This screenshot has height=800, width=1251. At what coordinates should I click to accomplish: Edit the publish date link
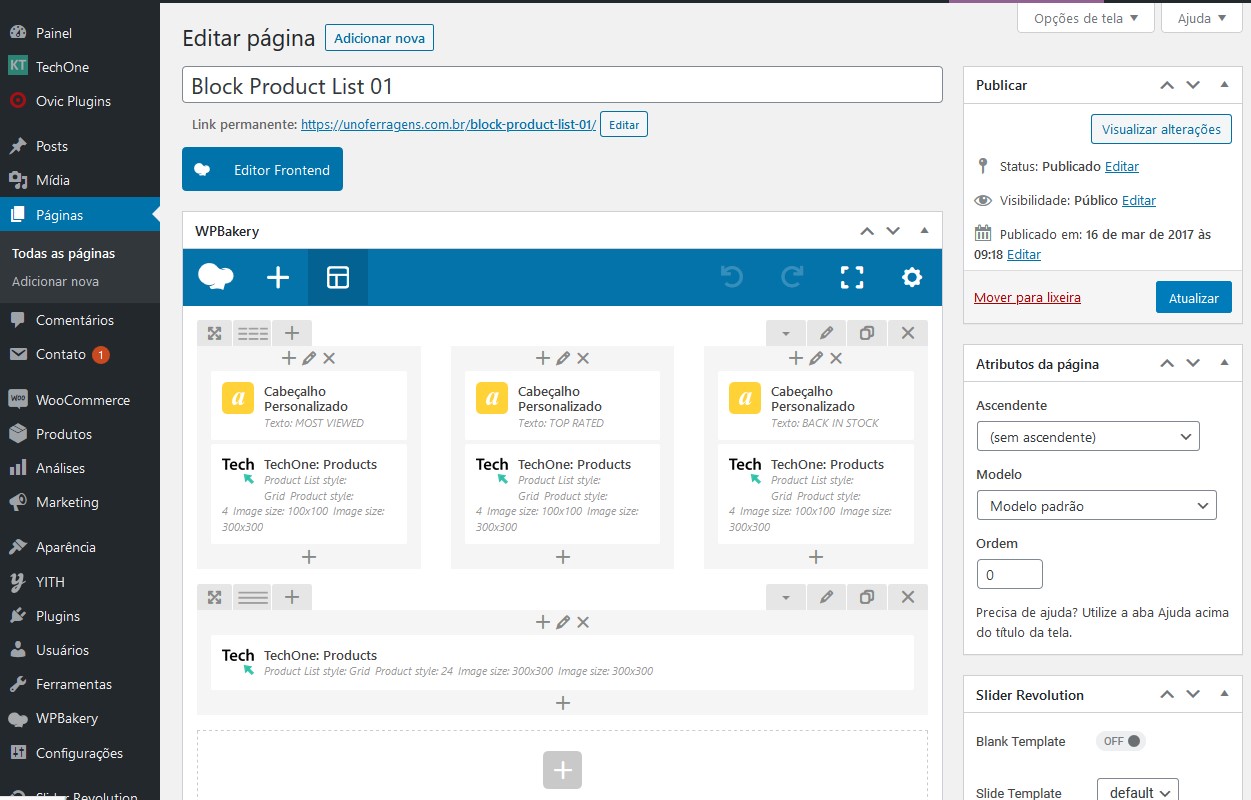[x=1024, y=254]
